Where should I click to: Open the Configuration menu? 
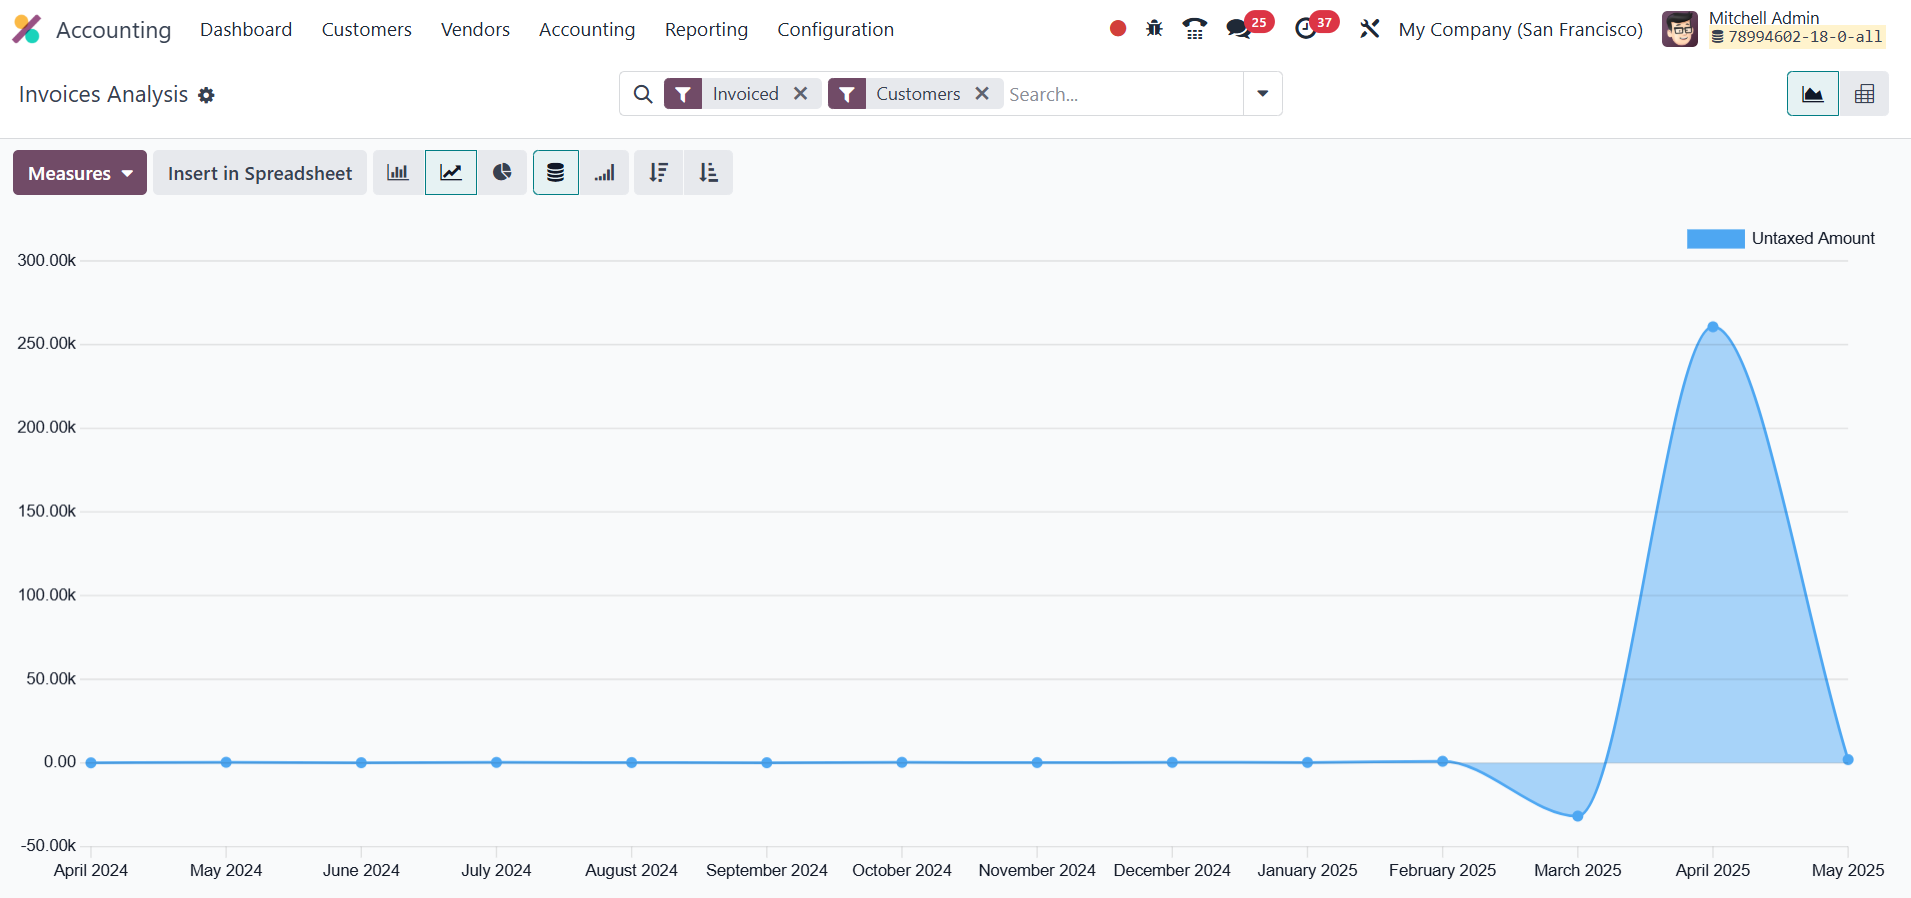point(835,29)
